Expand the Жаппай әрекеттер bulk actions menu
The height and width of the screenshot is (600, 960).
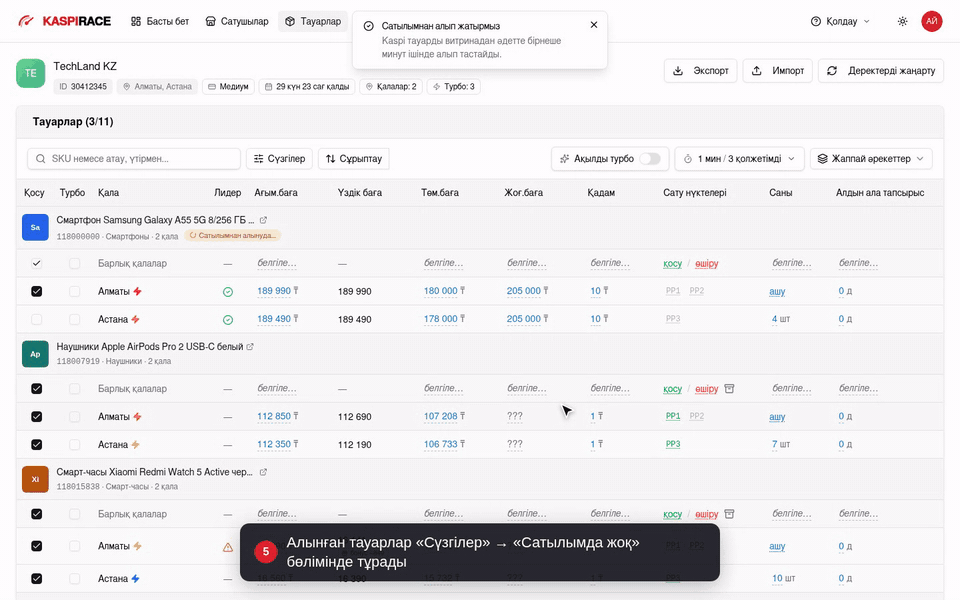click(x=871, y=159)
